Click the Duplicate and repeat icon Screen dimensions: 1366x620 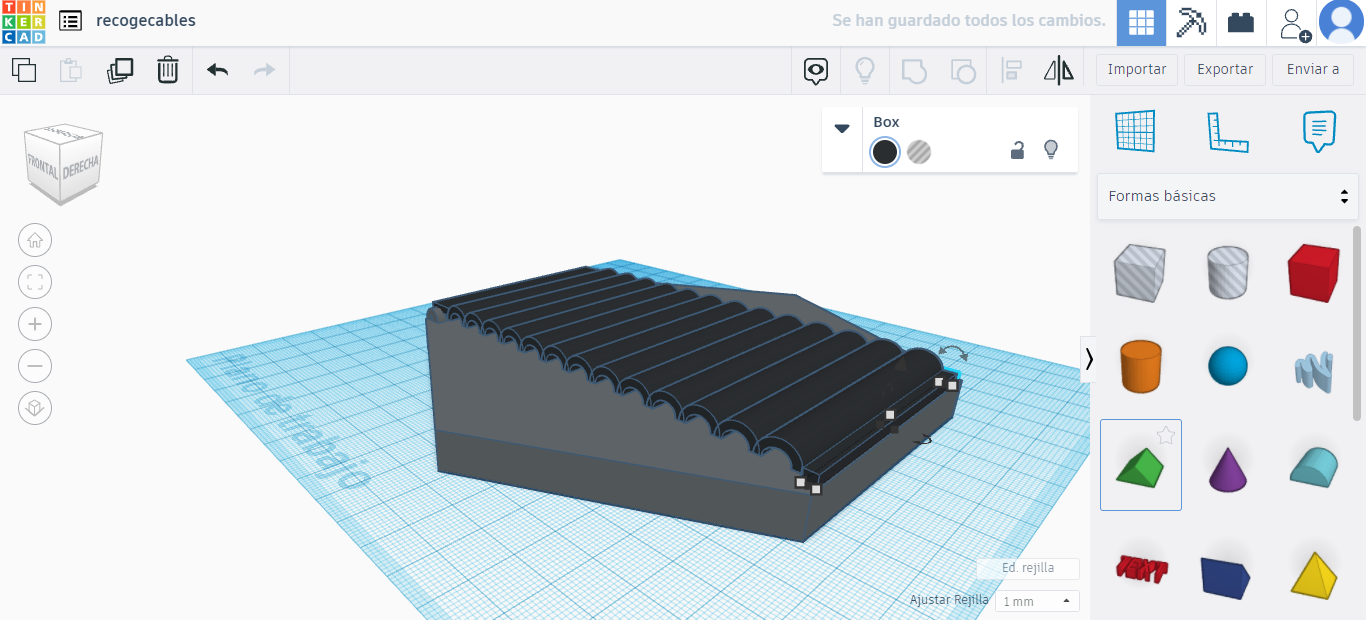point(120,70)
